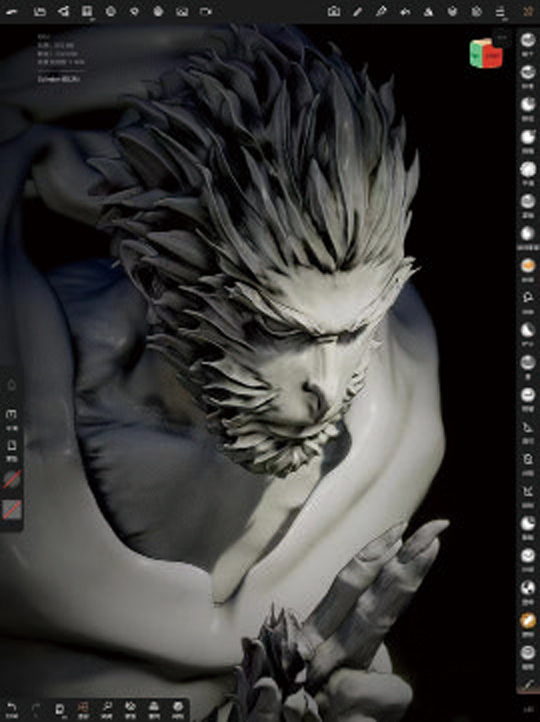Open the history curved-arrow icon in top bar

(x=405, y=12)
